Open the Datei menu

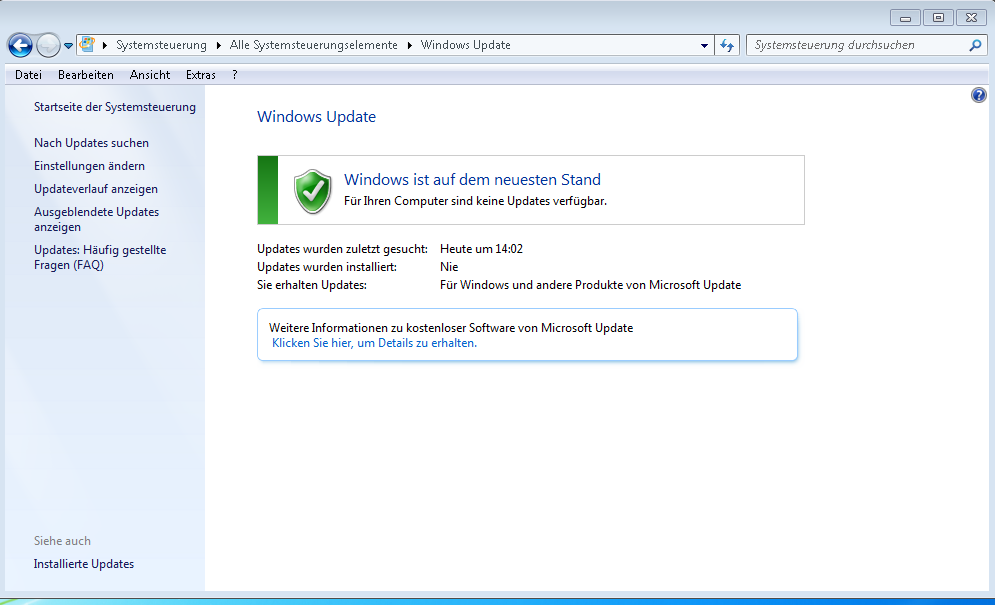click(29, 75)
